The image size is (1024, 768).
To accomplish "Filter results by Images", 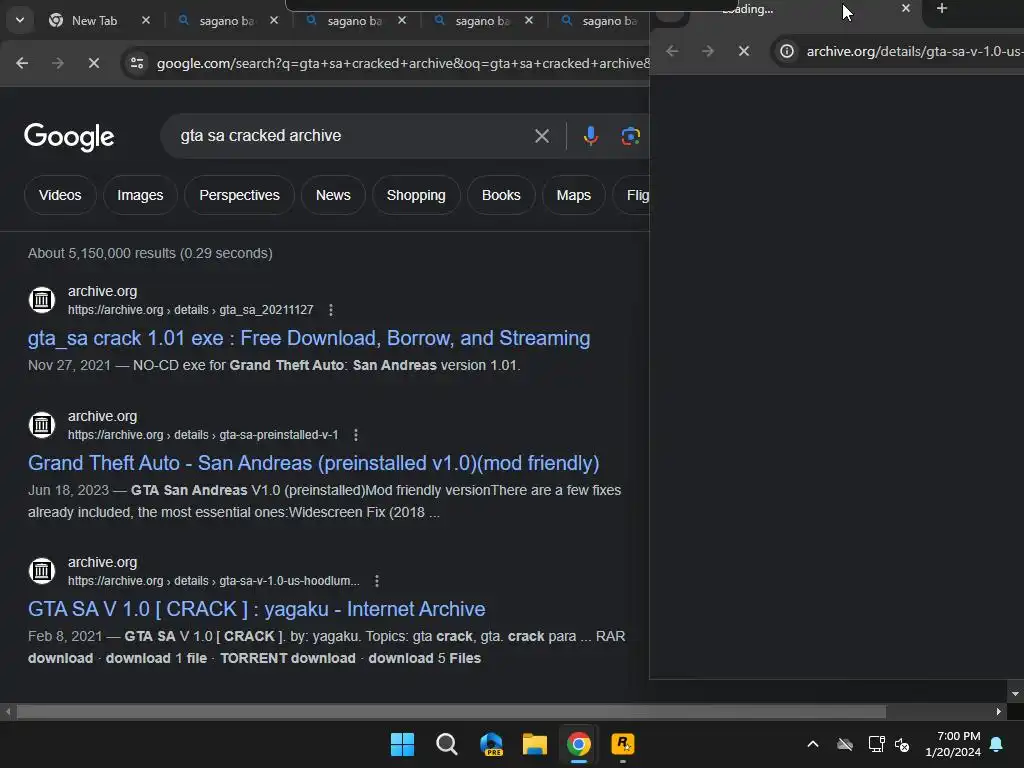I will 140,195.
